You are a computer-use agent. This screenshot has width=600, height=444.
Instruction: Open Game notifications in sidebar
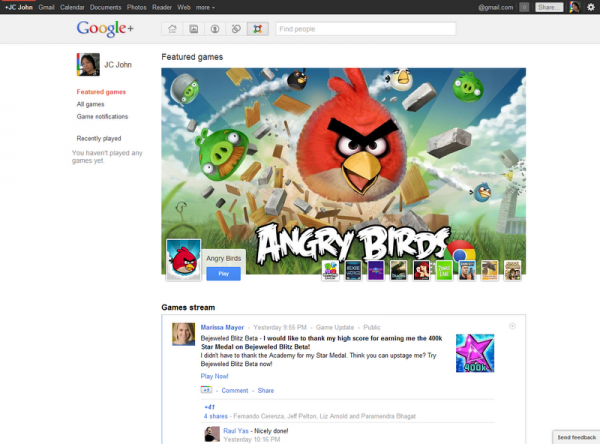coord(102,116)
